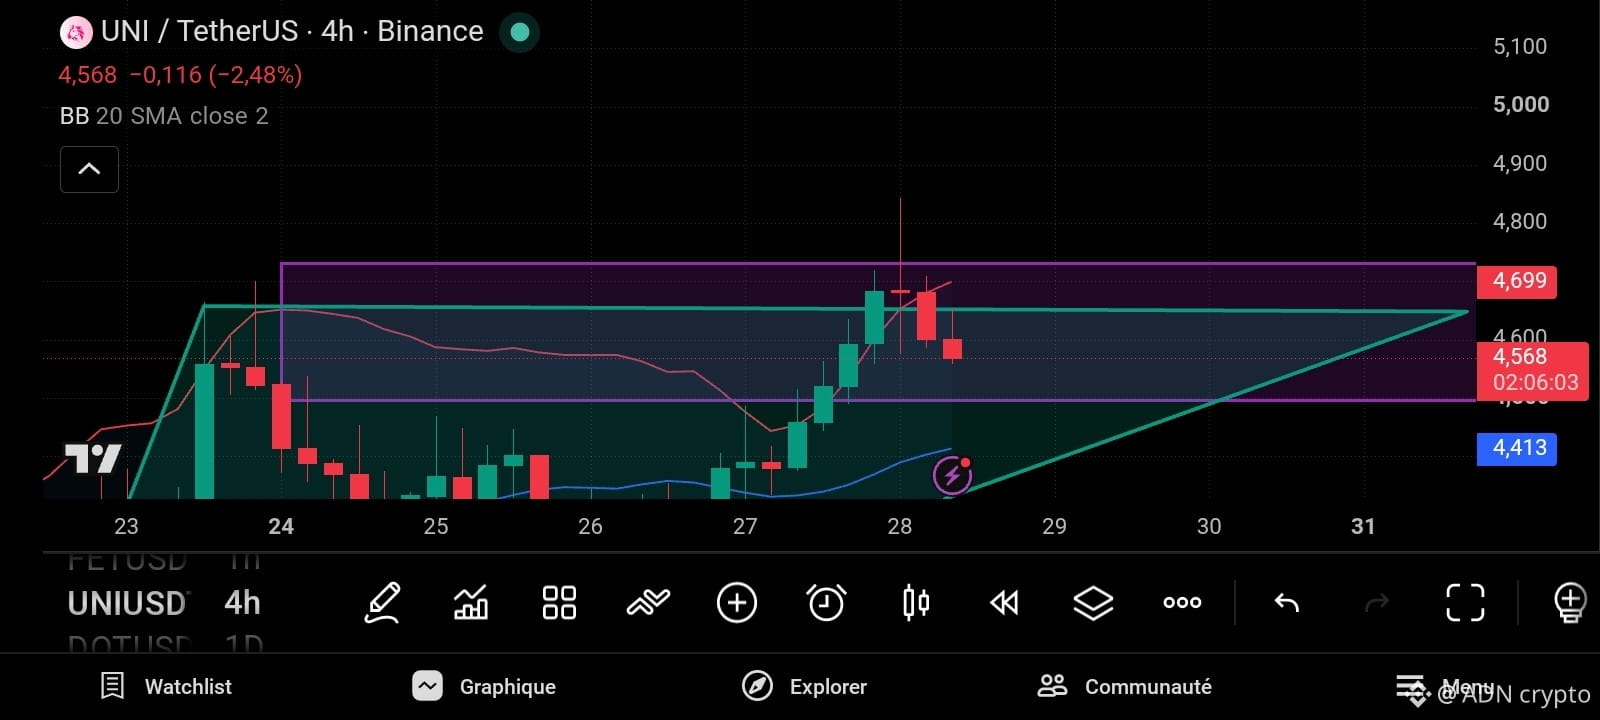Tap the UNI coin logo
Image resolution: width=1600 pixels, height=720 pixels.
click(x=75, y=32)
